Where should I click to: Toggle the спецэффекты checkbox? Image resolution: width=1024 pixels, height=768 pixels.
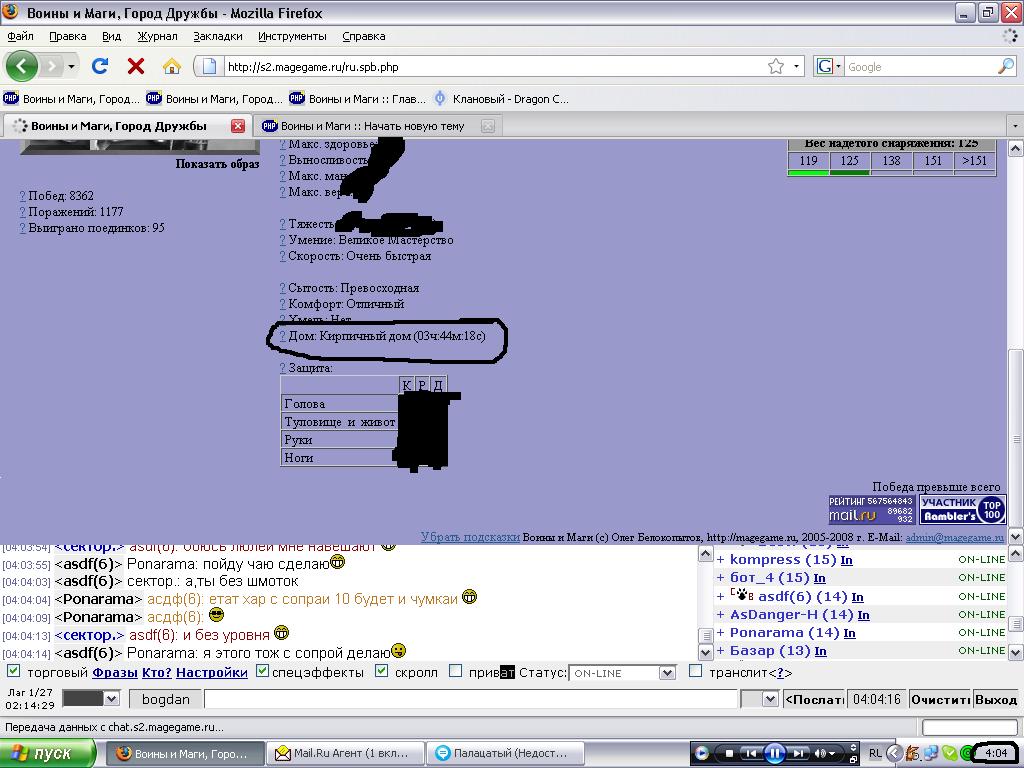[x=263, y=671]
